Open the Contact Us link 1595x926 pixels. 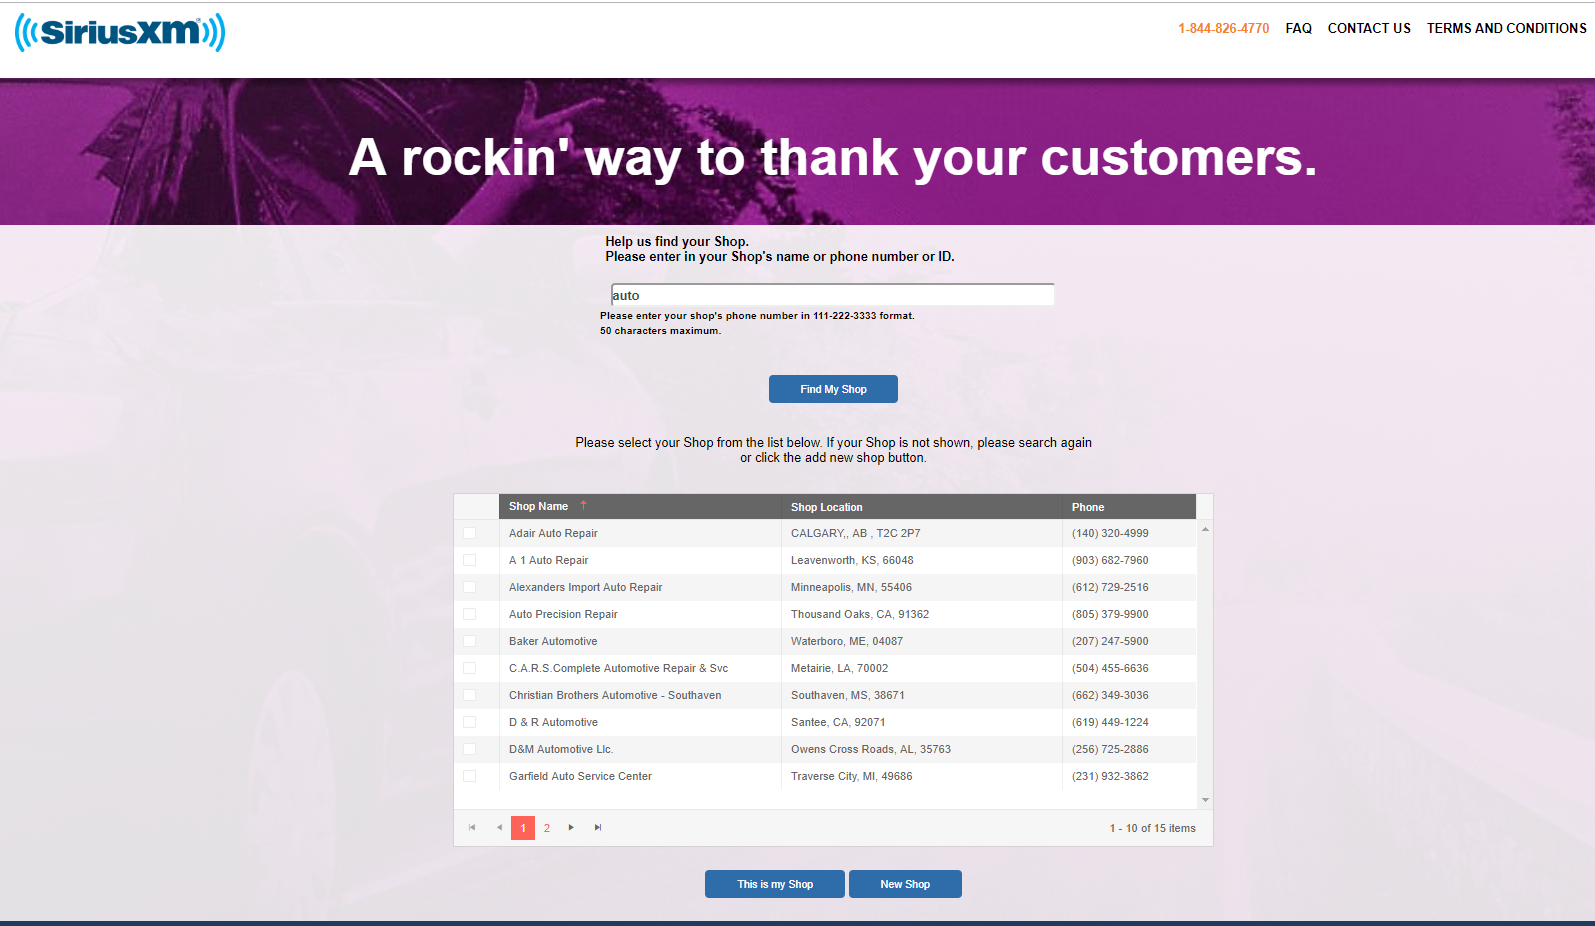coord(1369,28)
